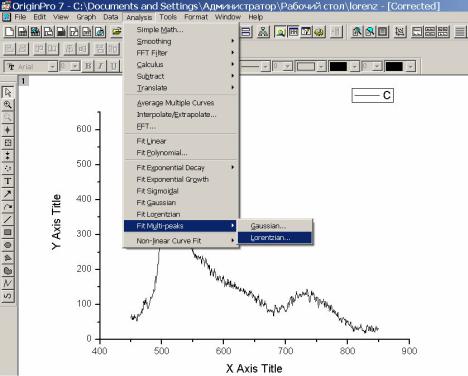
Task: Expand the FFT Filter submenu
Action: [181, 53]
